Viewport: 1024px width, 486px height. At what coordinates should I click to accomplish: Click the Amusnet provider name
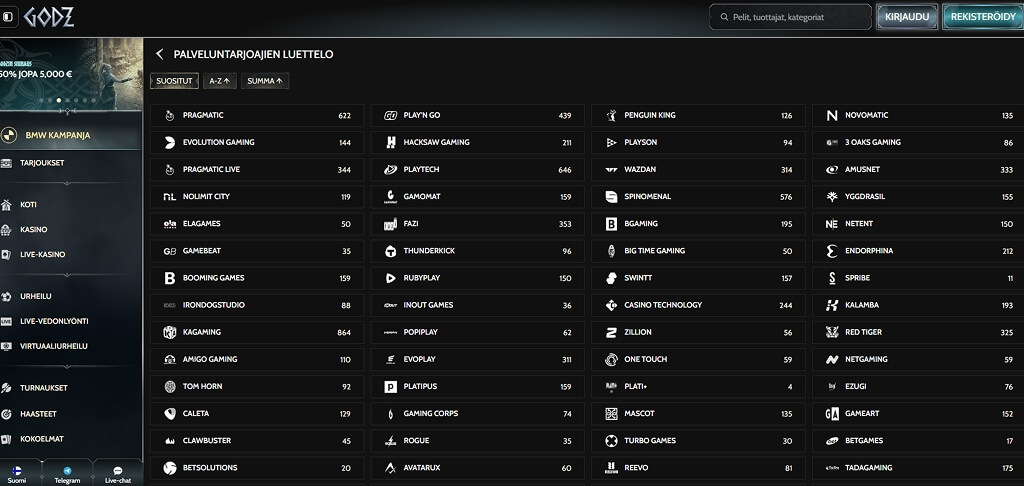pyautogui.click(x=862, y=170)
